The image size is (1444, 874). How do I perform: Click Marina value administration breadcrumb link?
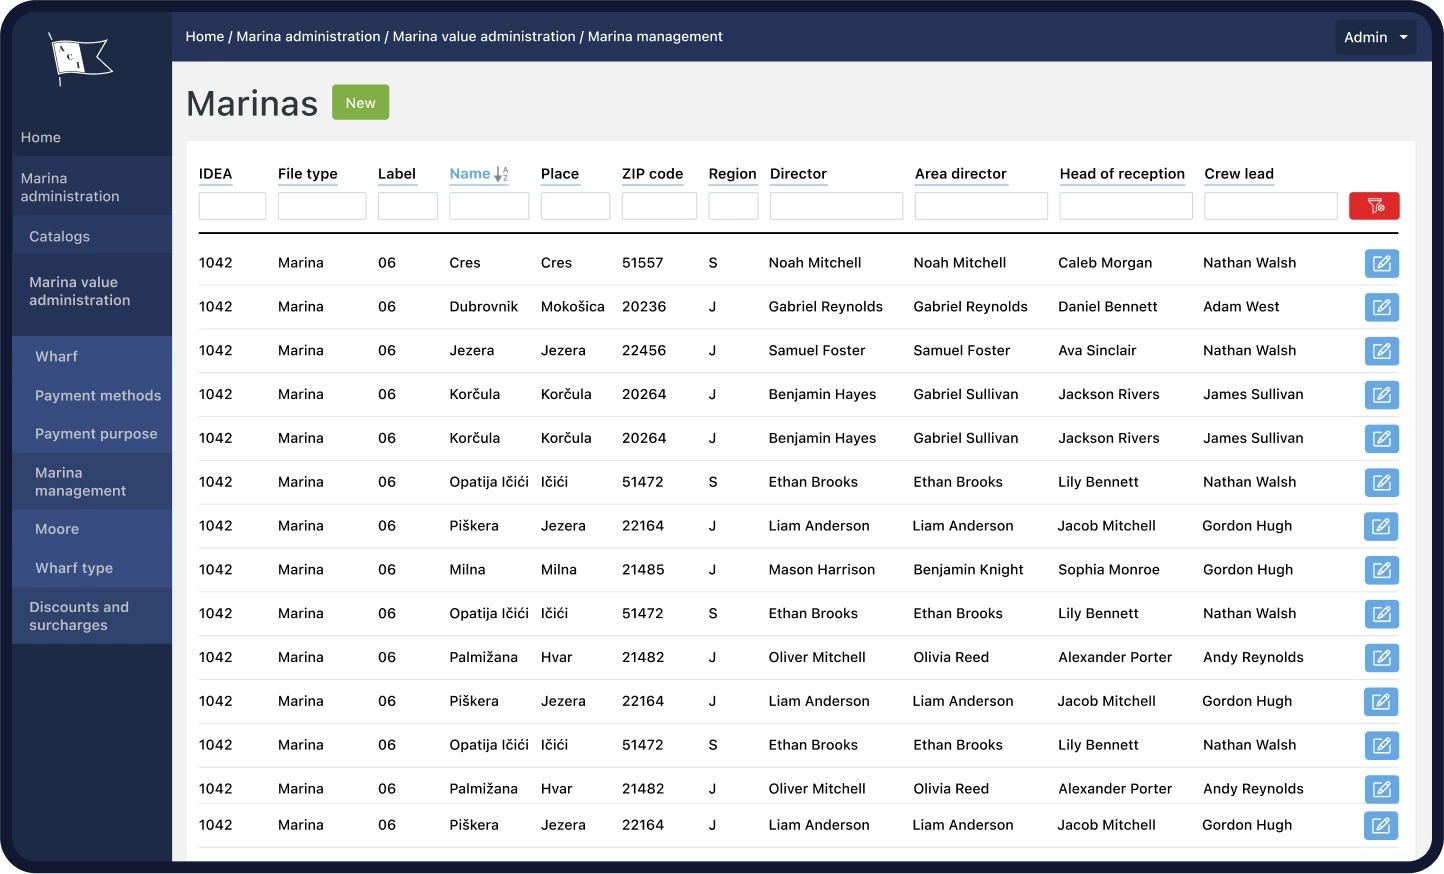point(484,36)
